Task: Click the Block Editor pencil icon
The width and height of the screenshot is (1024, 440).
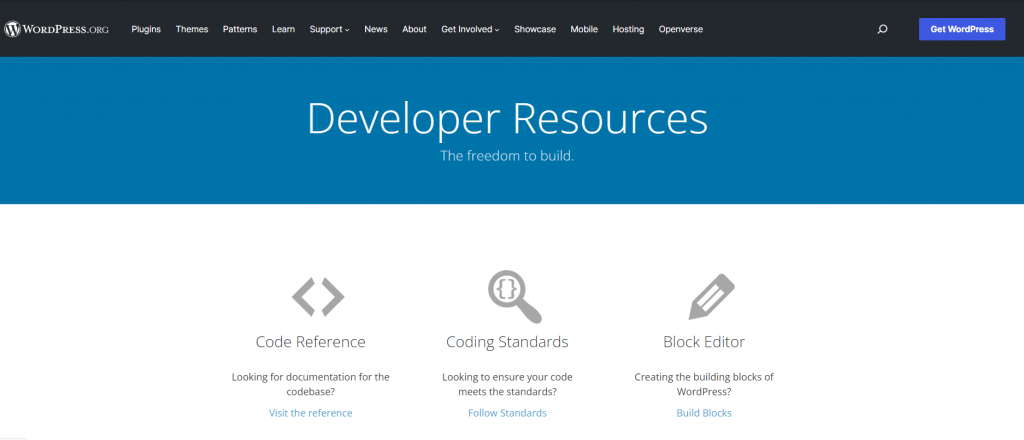Action: (712, 297)
